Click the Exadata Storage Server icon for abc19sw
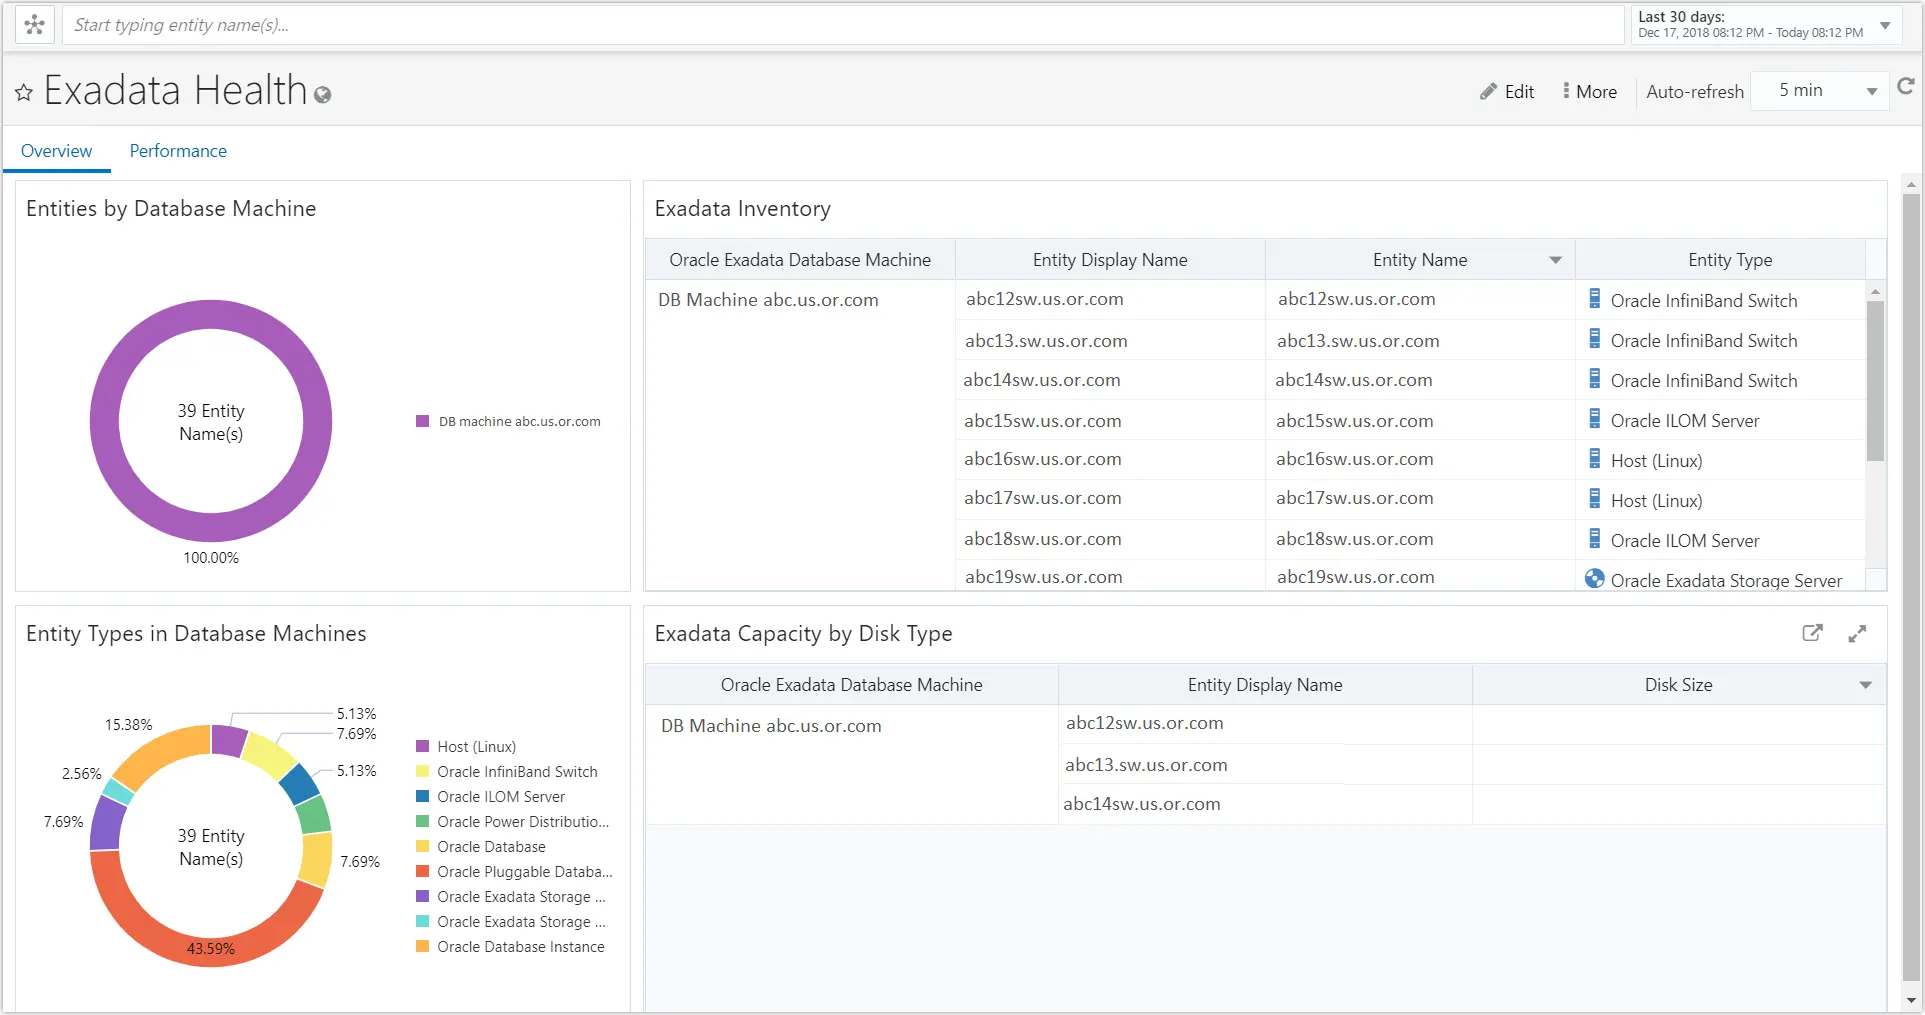The height and width of the screenshot is (1015, 1925). pos(1595,578)
